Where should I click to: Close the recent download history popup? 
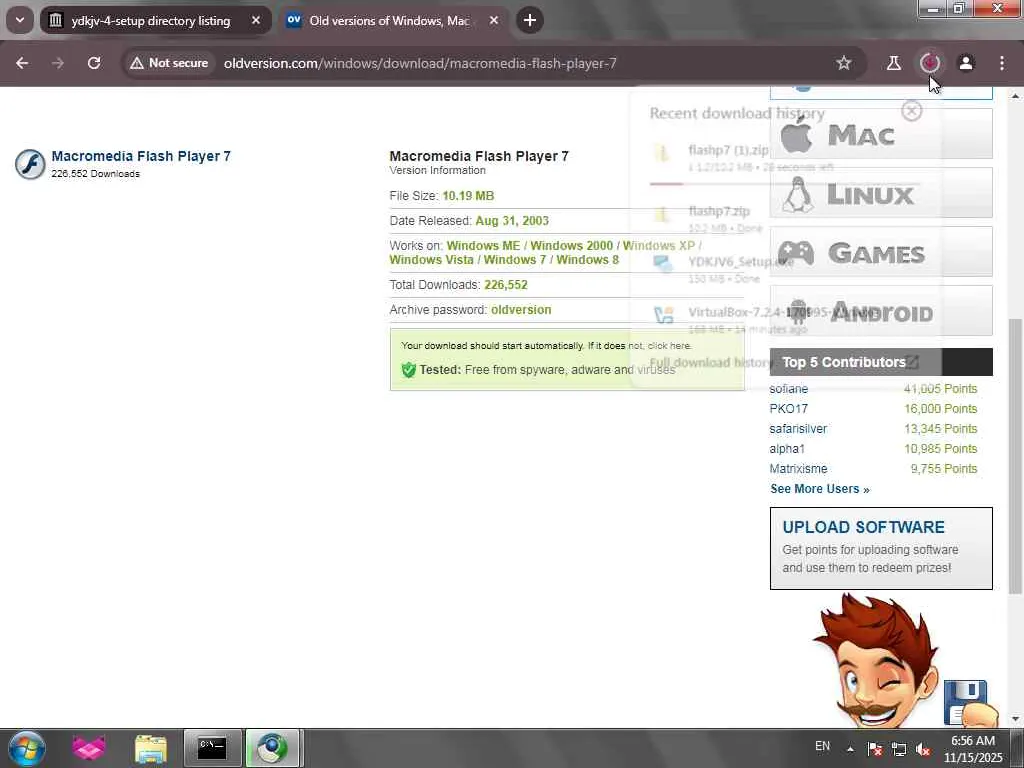(912, 111)
